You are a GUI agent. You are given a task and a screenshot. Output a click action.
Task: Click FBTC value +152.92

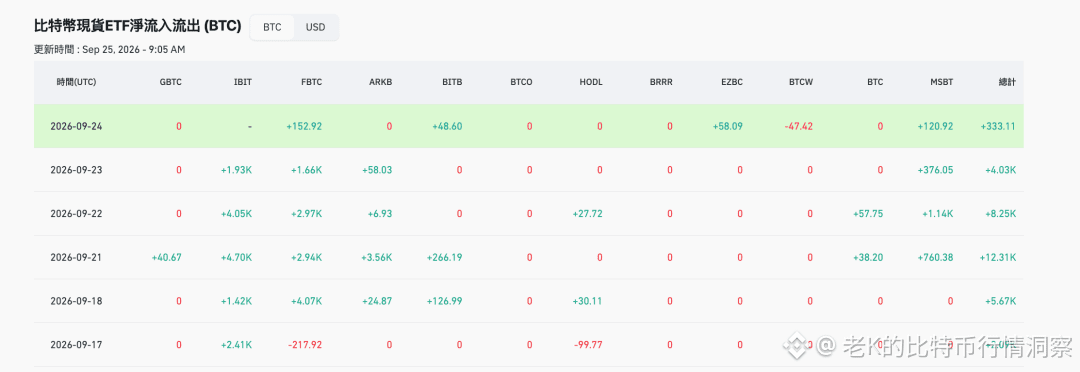[304, 126]
